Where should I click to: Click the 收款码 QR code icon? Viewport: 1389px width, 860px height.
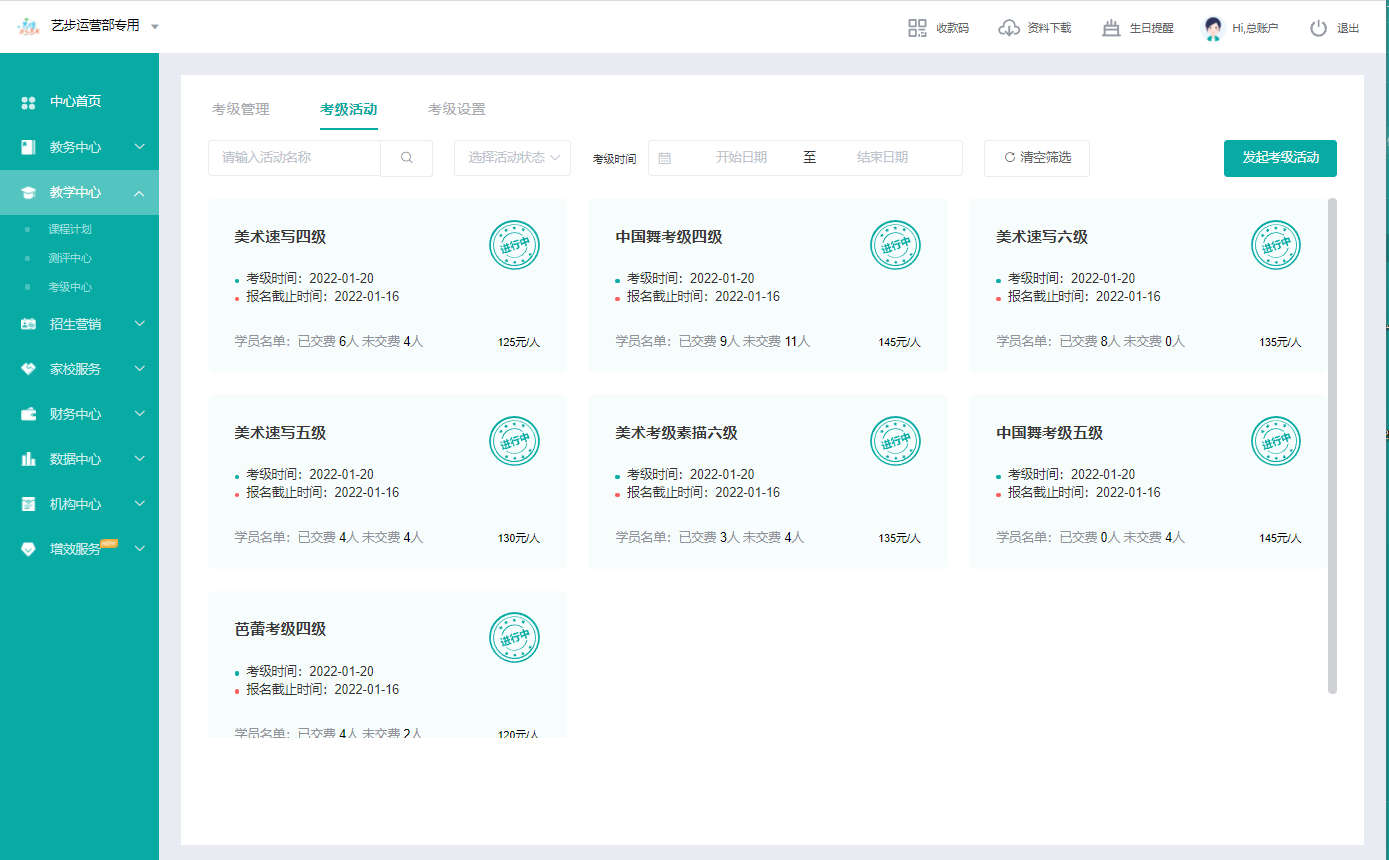[917, 27]
